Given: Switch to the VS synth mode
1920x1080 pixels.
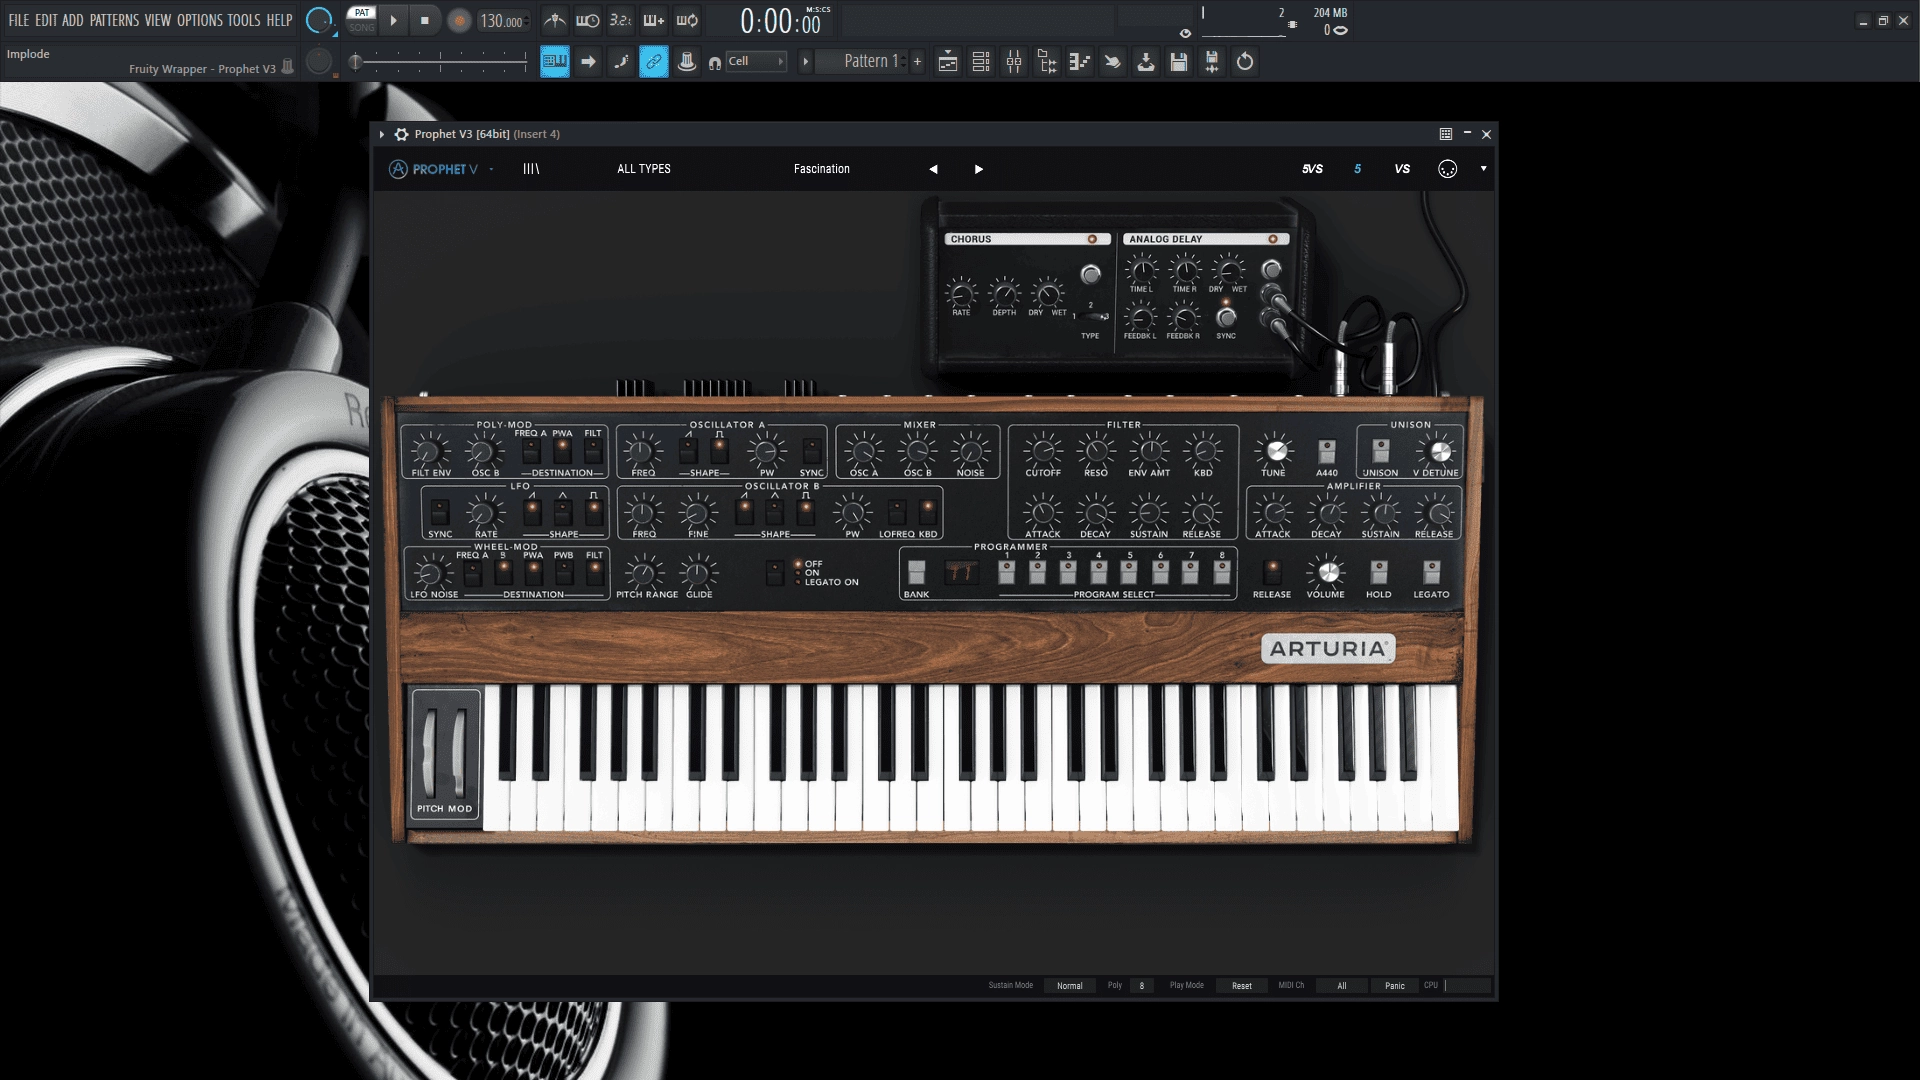Looking at the screenshot, I should tap(1402, 169).
